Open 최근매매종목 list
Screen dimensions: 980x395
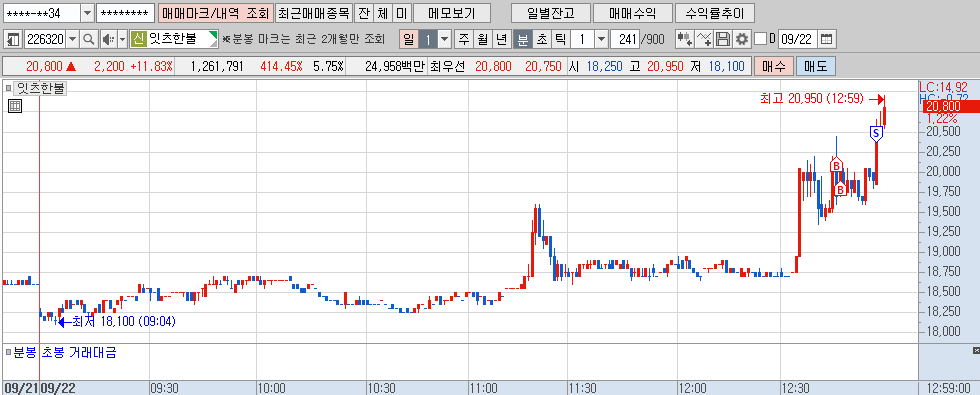click(313, 13)
